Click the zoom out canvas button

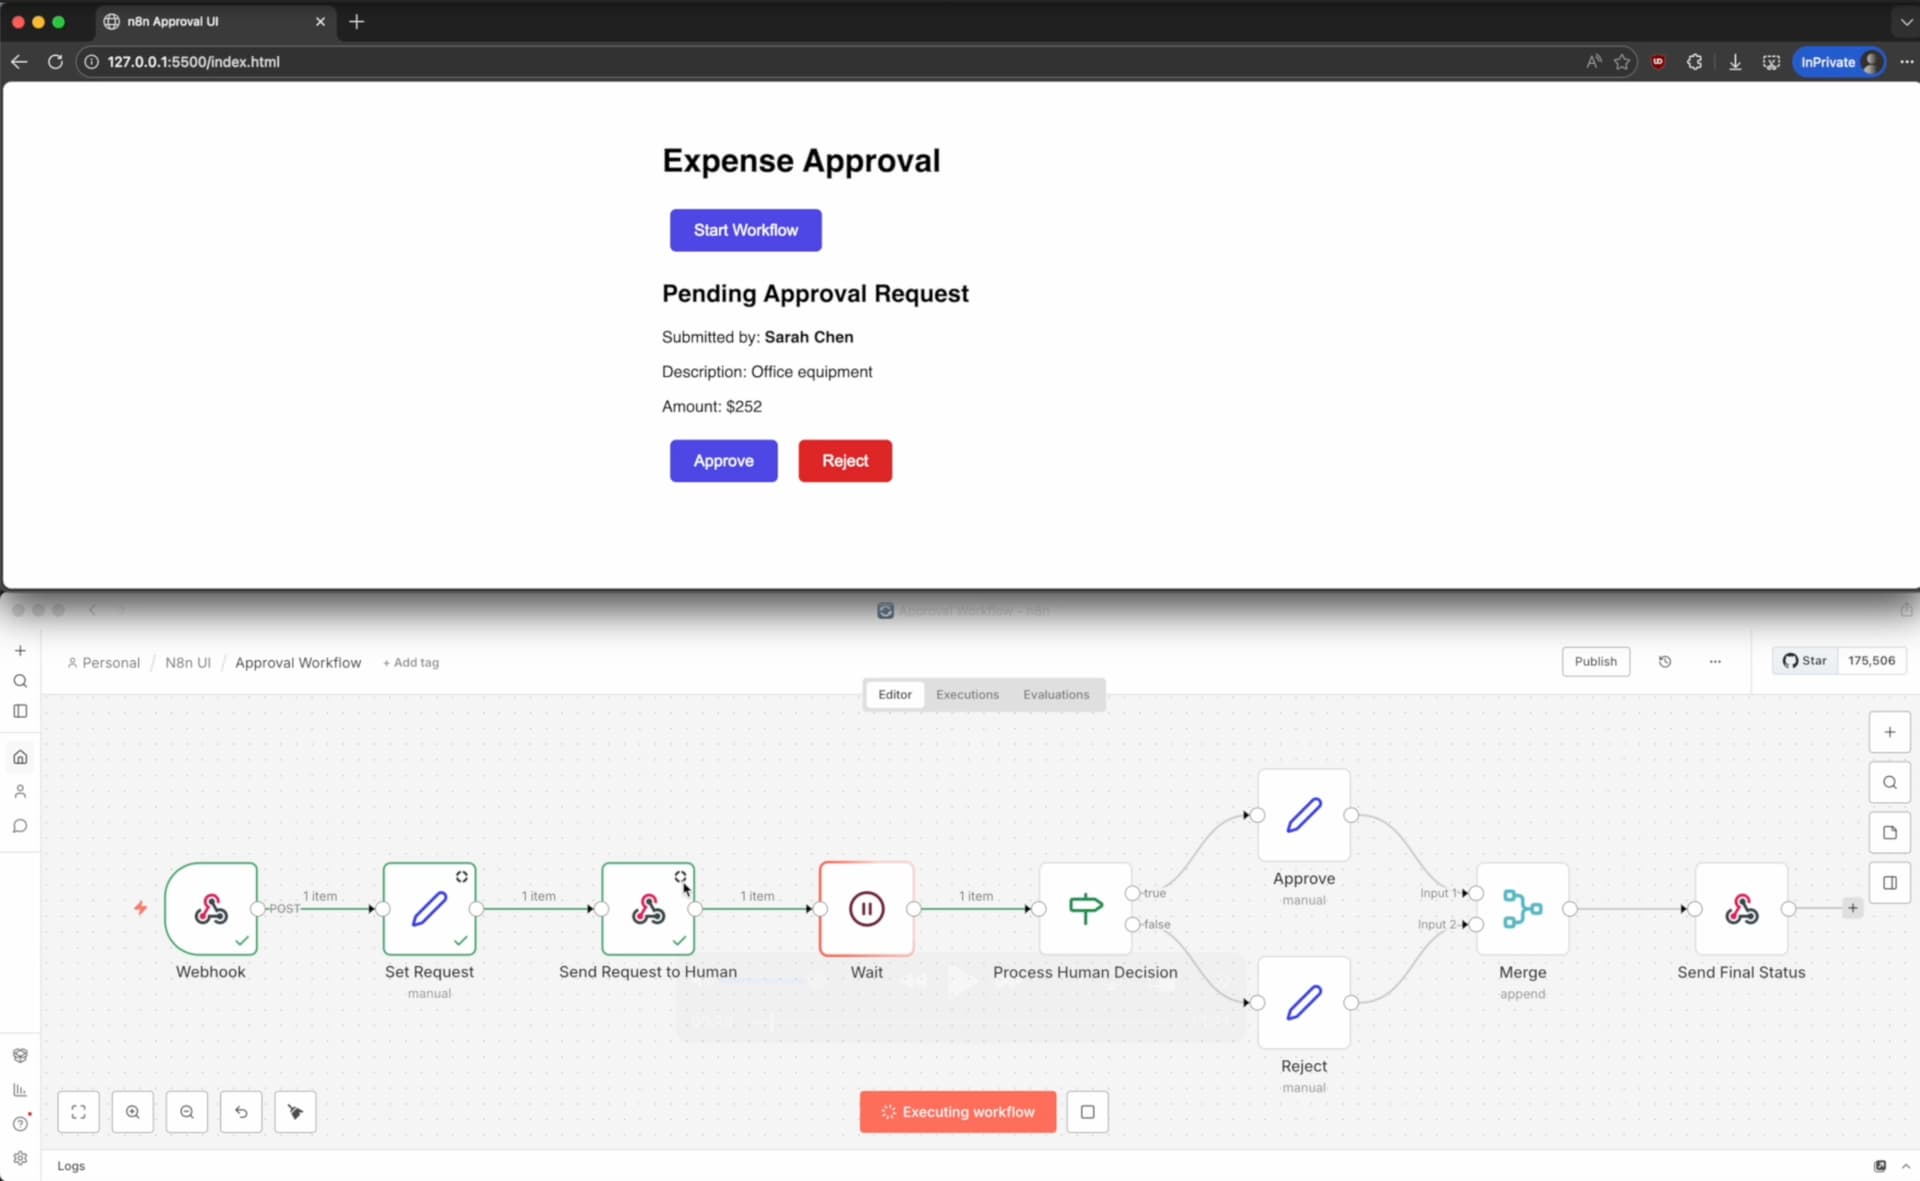(x=187, y=1112)
